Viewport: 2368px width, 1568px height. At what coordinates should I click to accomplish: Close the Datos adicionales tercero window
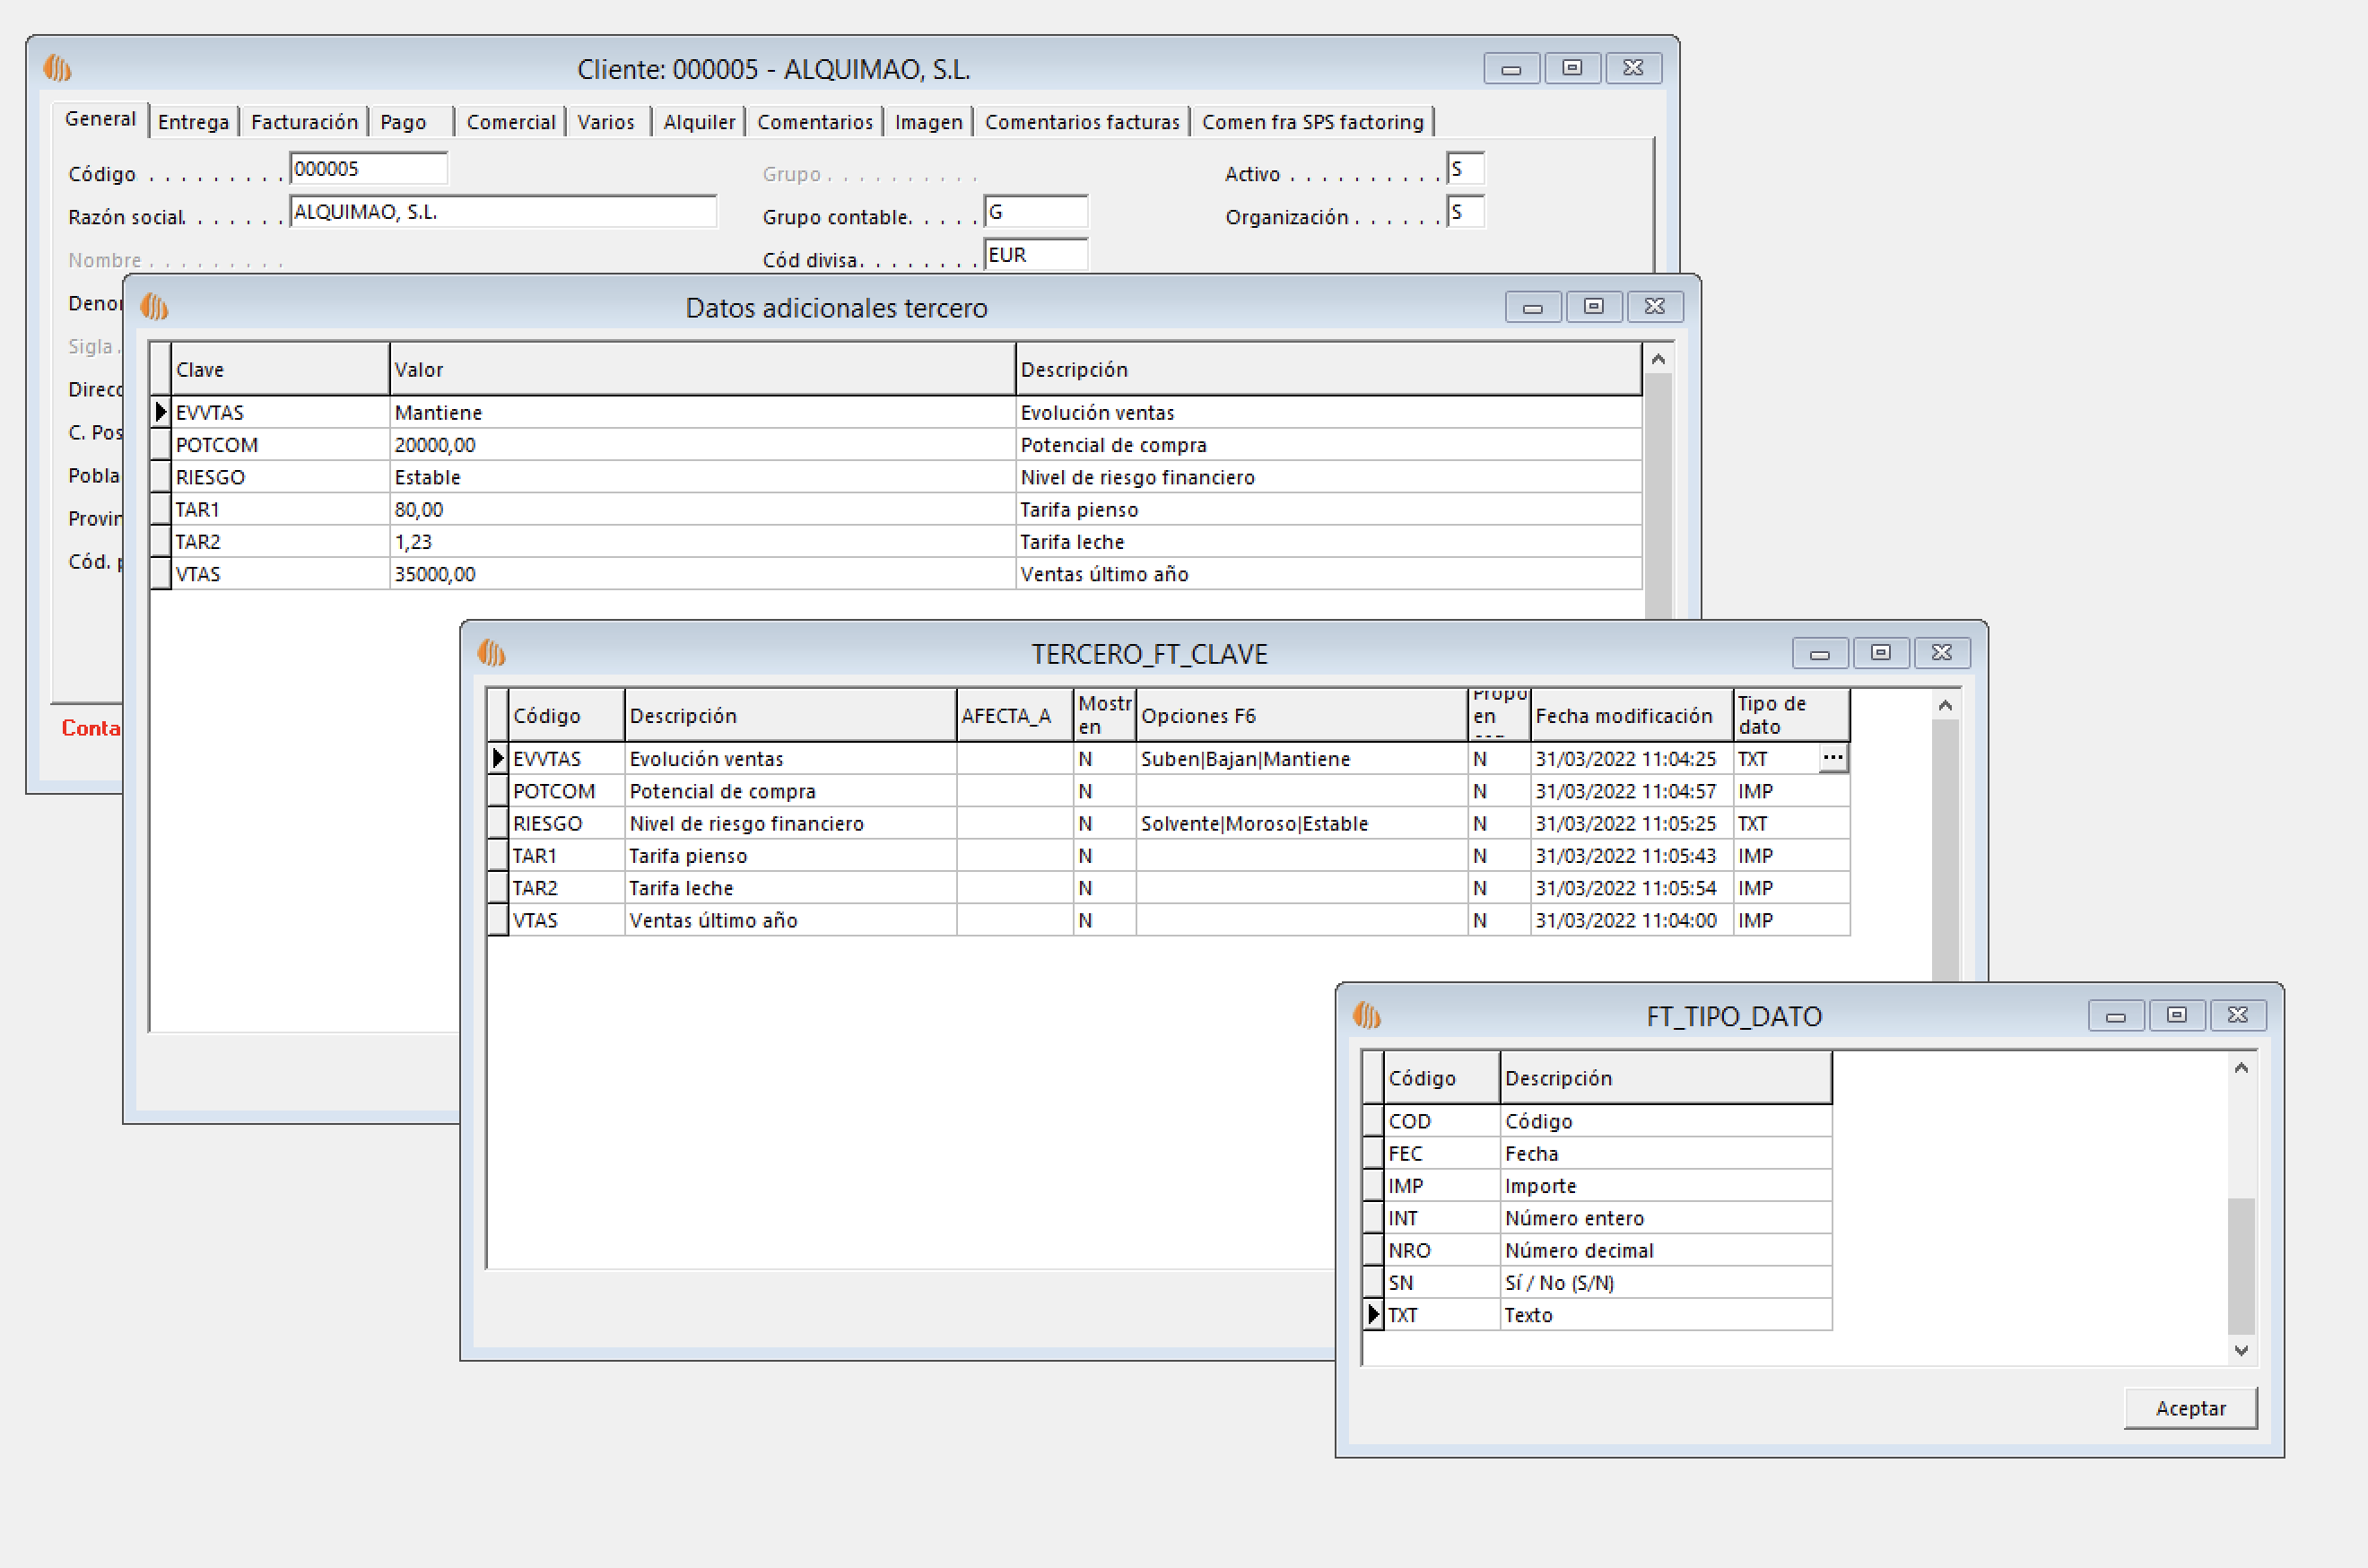pos(1654,307)
